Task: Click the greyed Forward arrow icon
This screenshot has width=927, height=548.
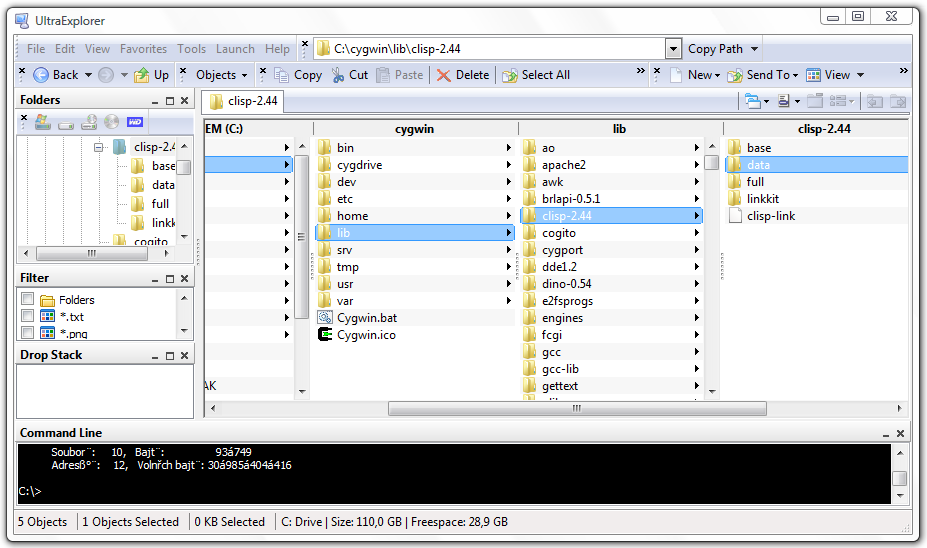Action: pos(106,75)
